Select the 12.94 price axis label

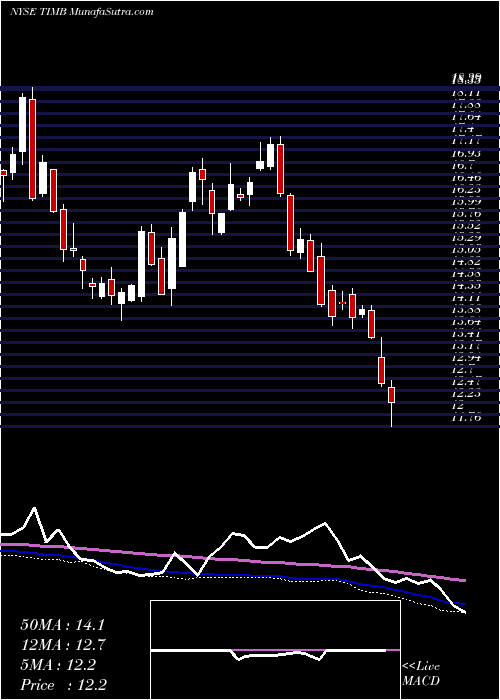467,358
